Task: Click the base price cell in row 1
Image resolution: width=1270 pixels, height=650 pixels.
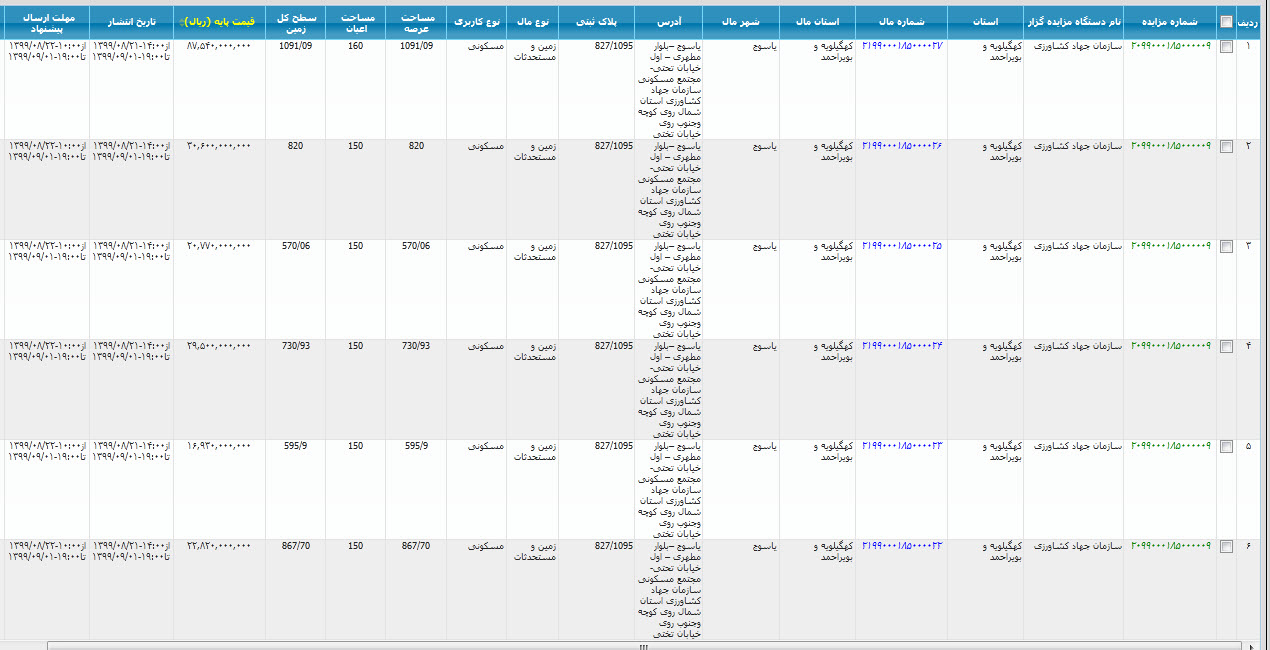Action: point(218,46)
